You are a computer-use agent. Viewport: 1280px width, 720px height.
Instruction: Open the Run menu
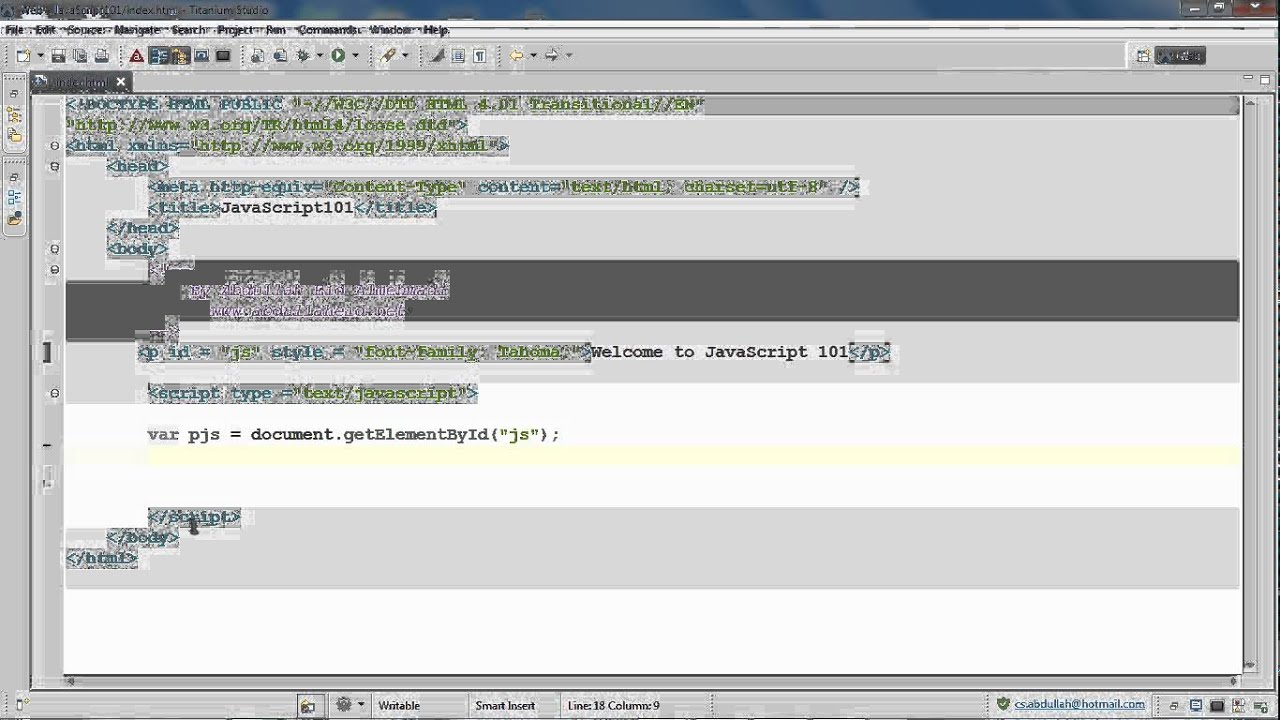coord(276,30)
